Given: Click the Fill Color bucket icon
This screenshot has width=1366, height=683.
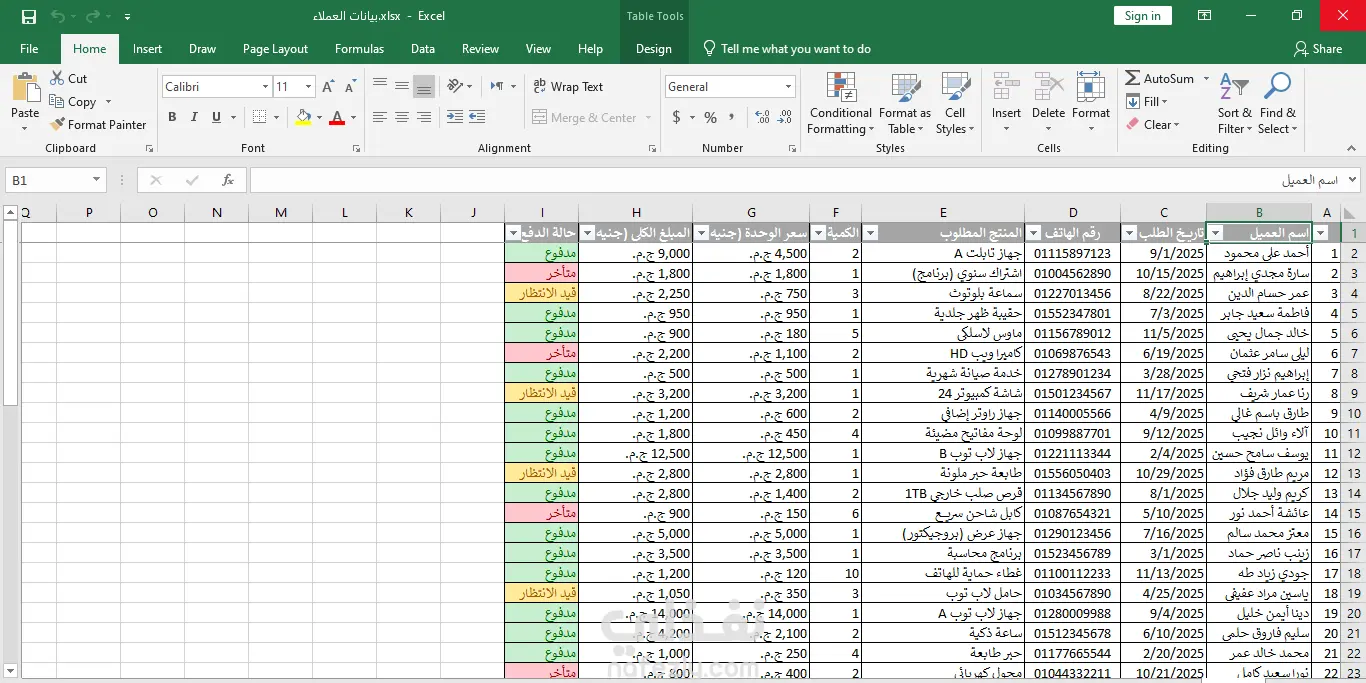Looking at the screenshot, I should (303, 117).
